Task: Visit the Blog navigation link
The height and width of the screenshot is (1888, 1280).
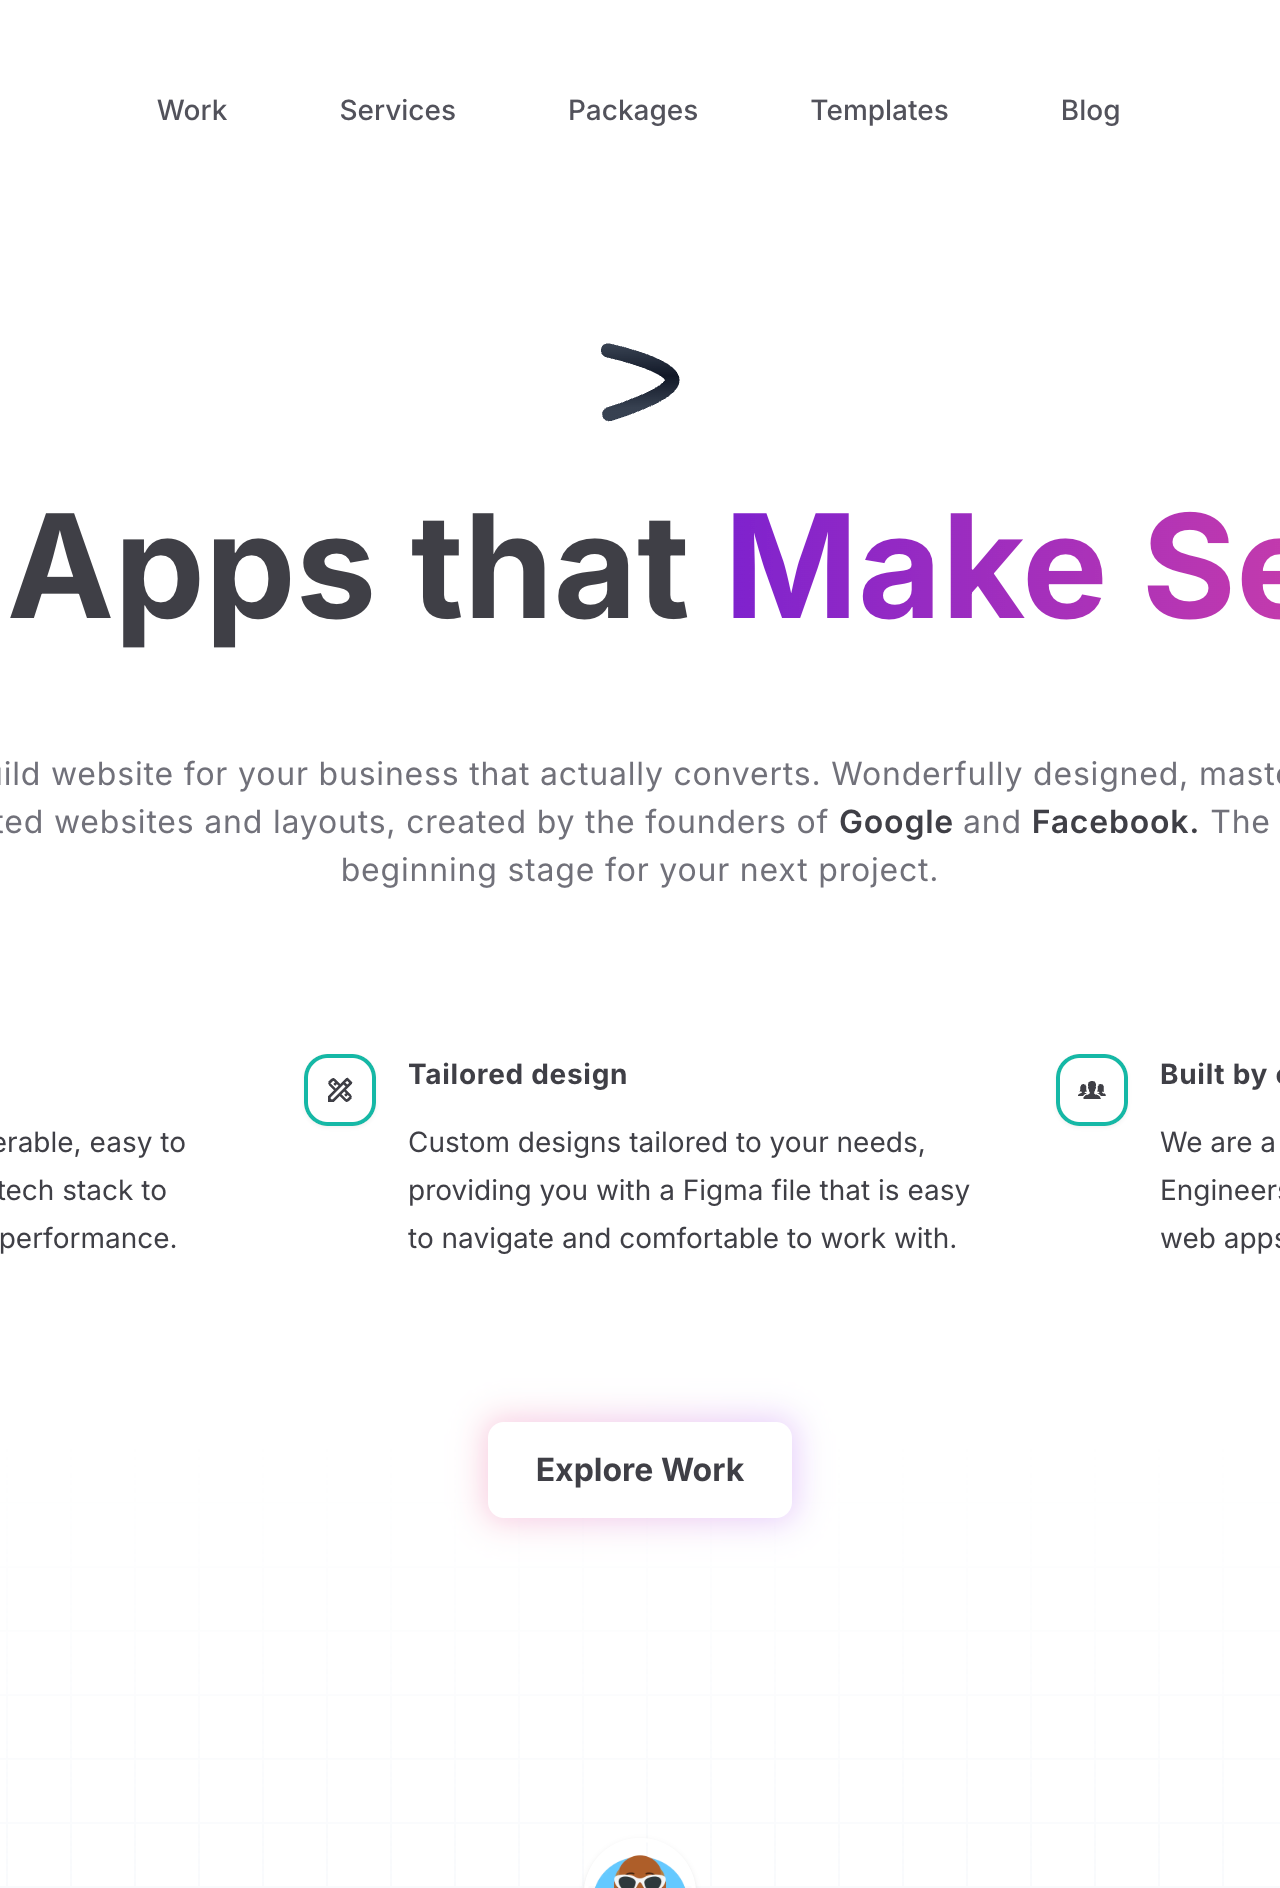Action: coord(1090,110)
